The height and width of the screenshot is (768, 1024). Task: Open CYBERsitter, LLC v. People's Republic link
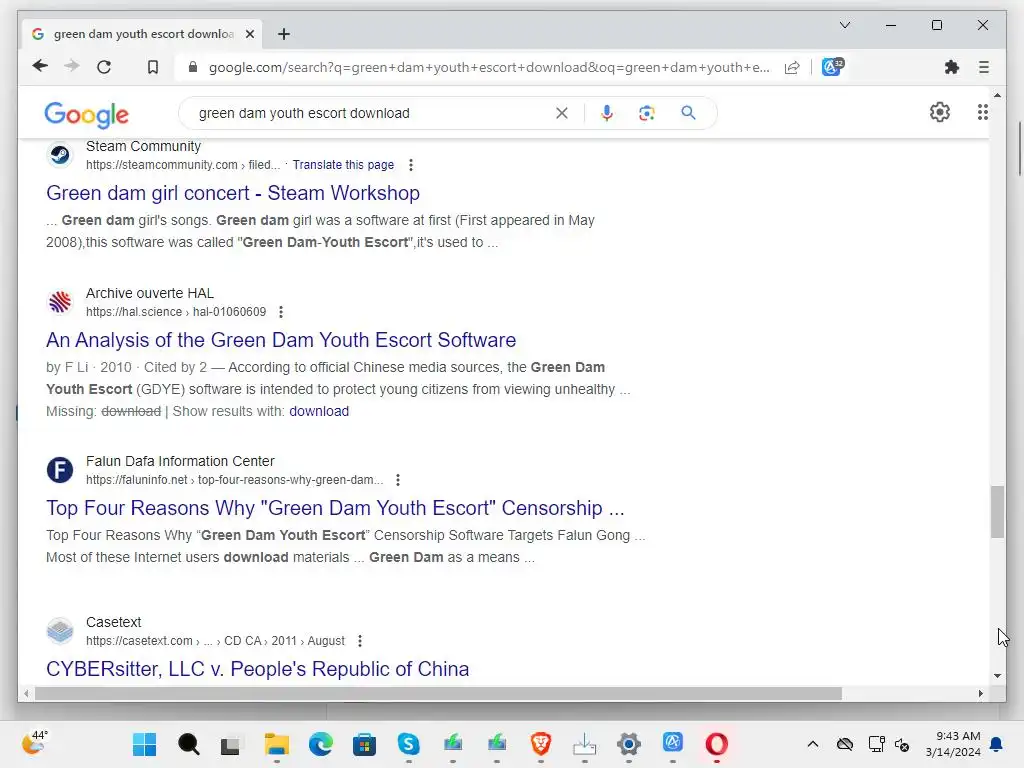pos(257,669)
